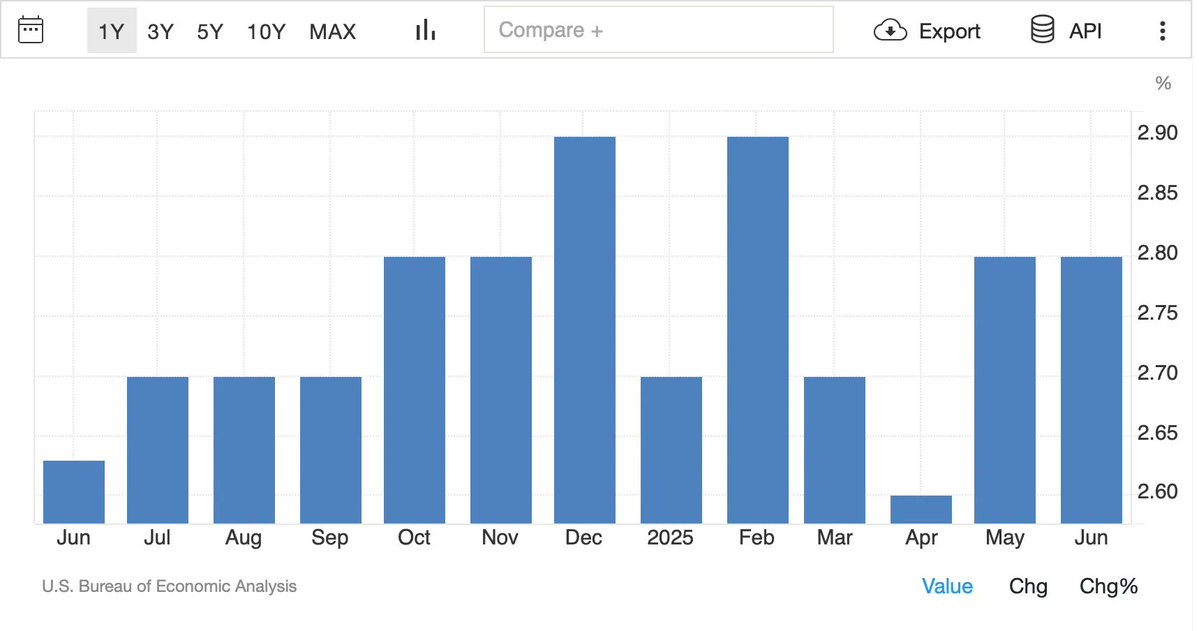Image resolution: width=1199 pixels, height=631 pixels.
Task: Switch to the 5Y time range
Action: (210, 31)
